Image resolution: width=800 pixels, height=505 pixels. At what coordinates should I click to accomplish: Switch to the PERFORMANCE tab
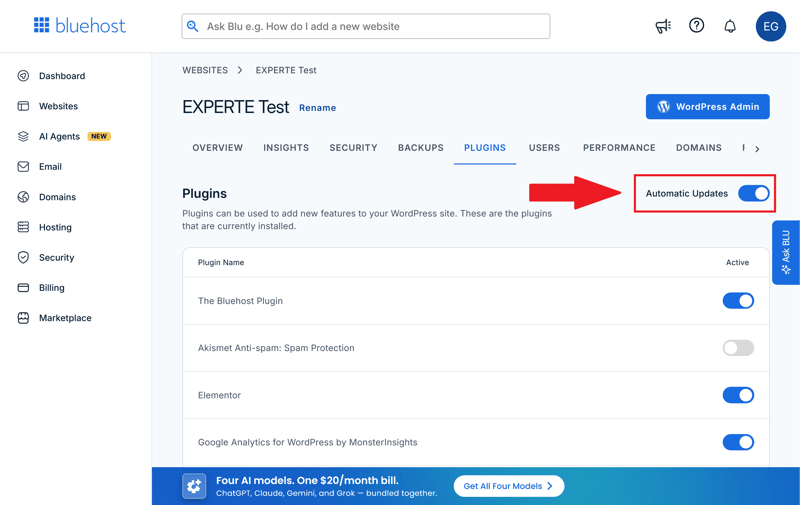(x=619, y=148)
